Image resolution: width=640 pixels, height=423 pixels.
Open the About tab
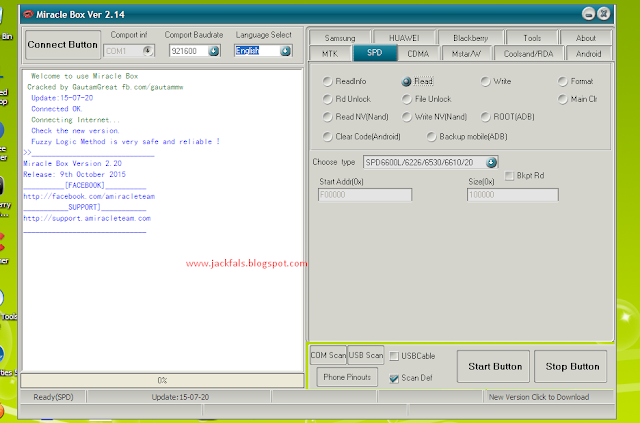click(586, 38)
